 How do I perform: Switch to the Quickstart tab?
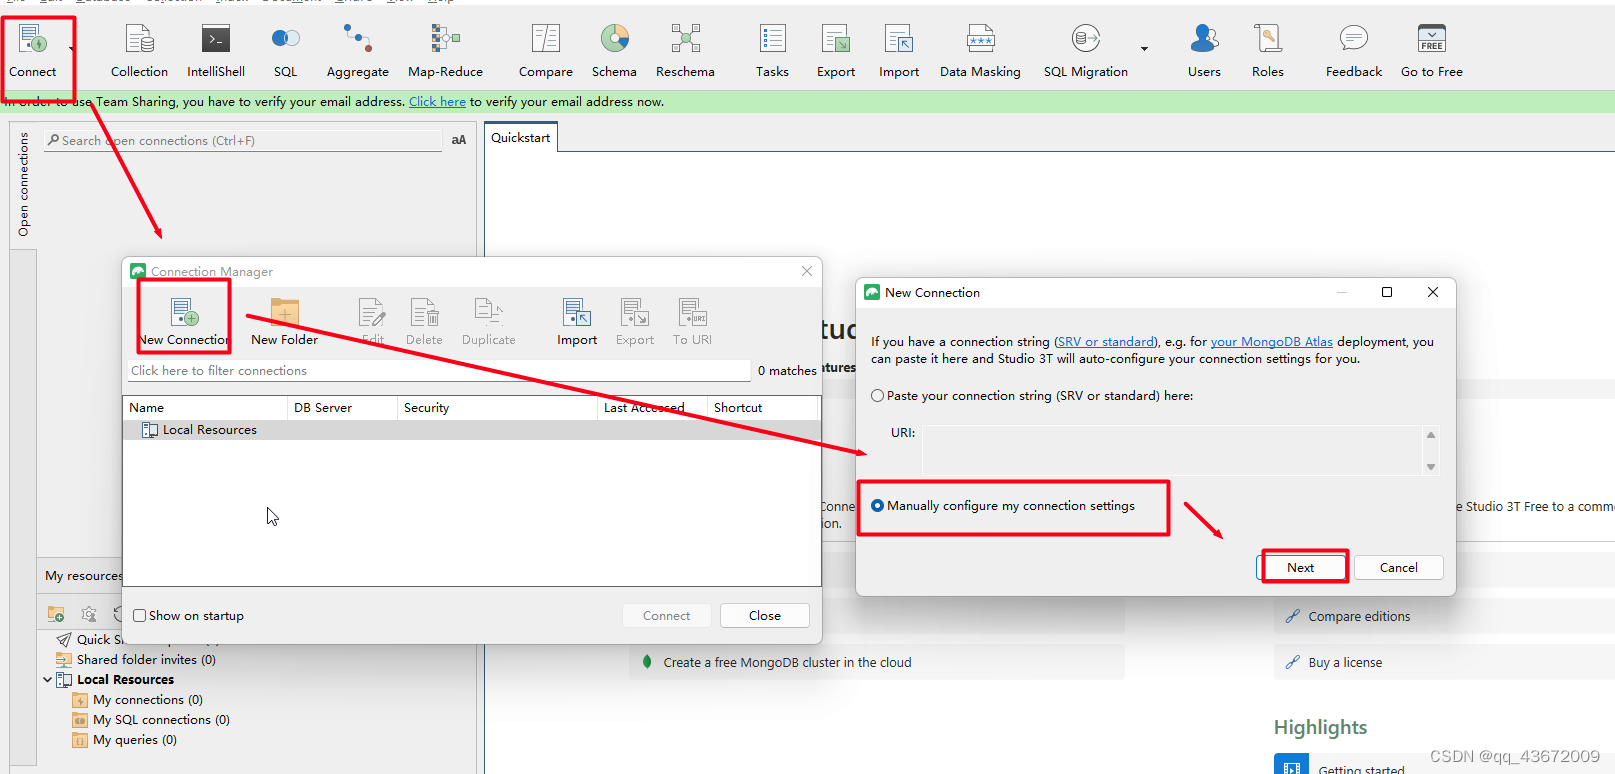coord(520,138)
